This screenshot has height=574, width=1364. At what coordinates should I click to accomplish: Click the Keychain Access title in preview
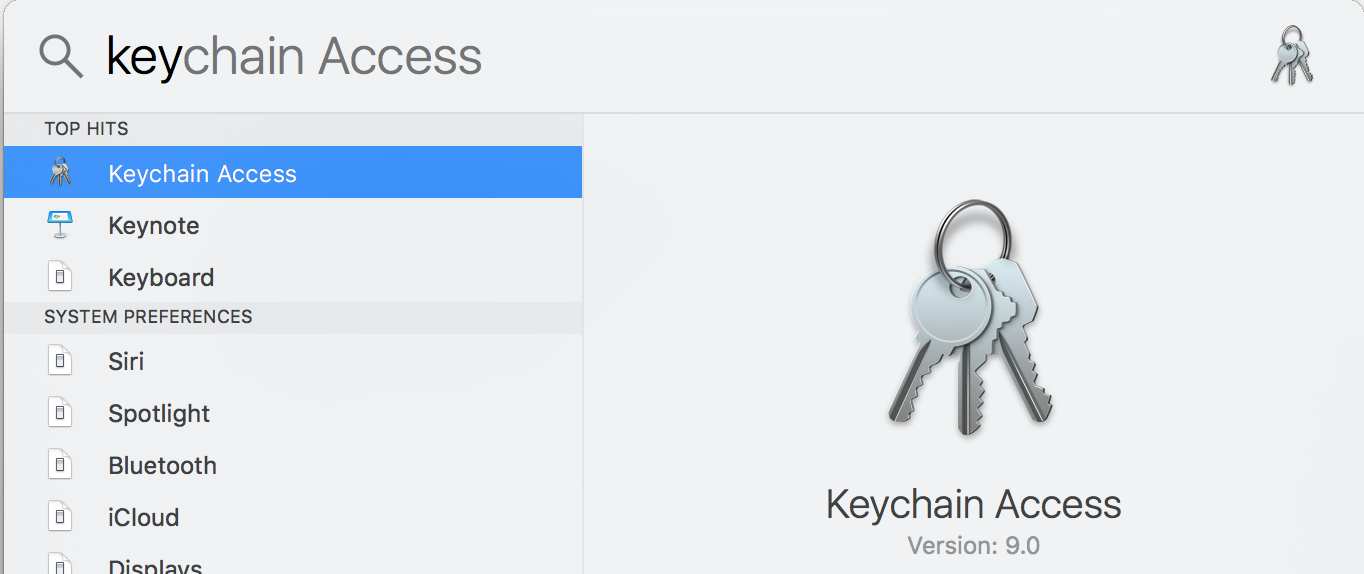(973, 504)
